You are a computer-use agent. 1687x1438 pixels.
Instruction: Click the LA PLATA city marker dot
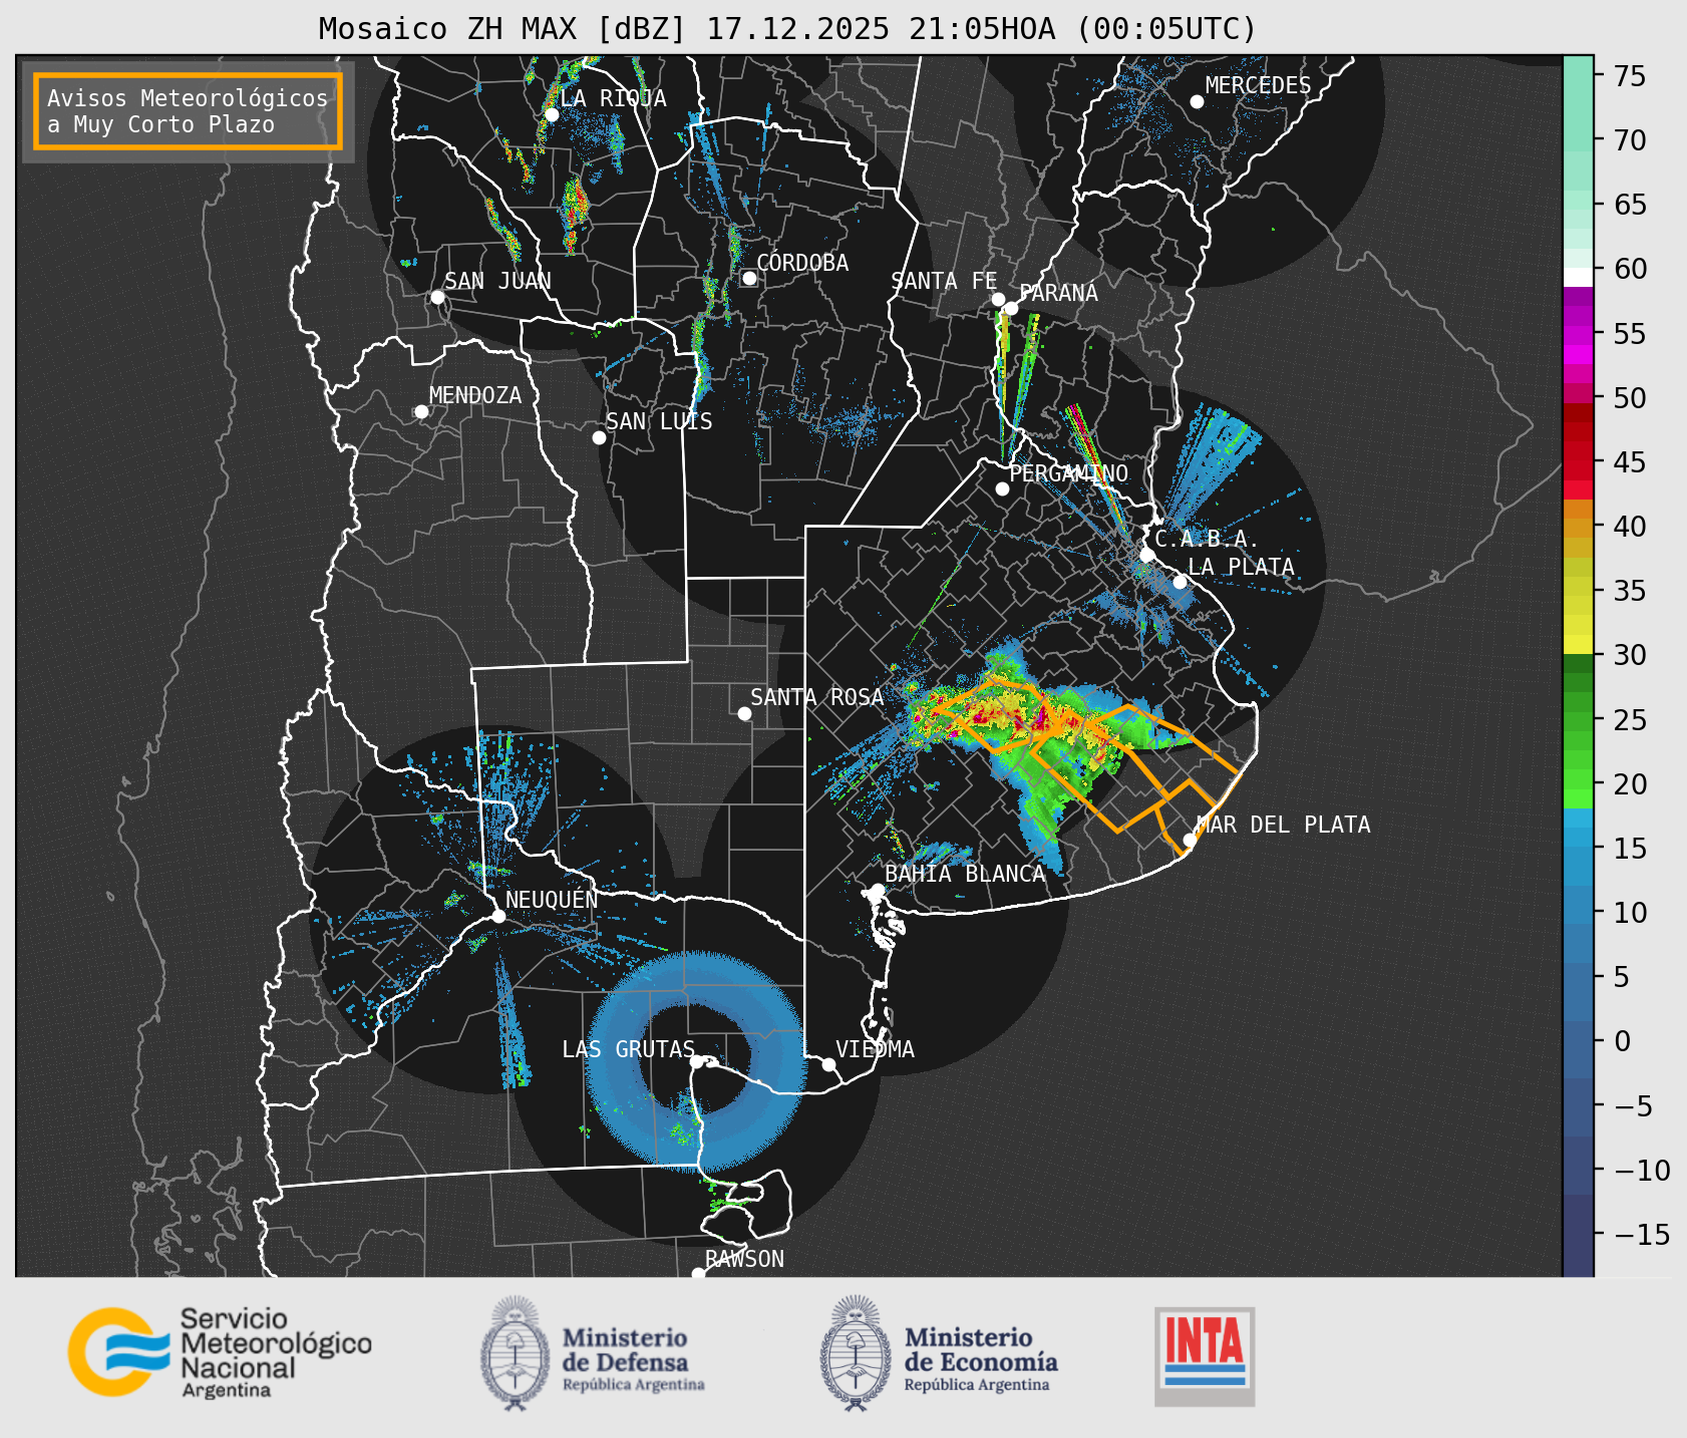tap(1180, 582)
